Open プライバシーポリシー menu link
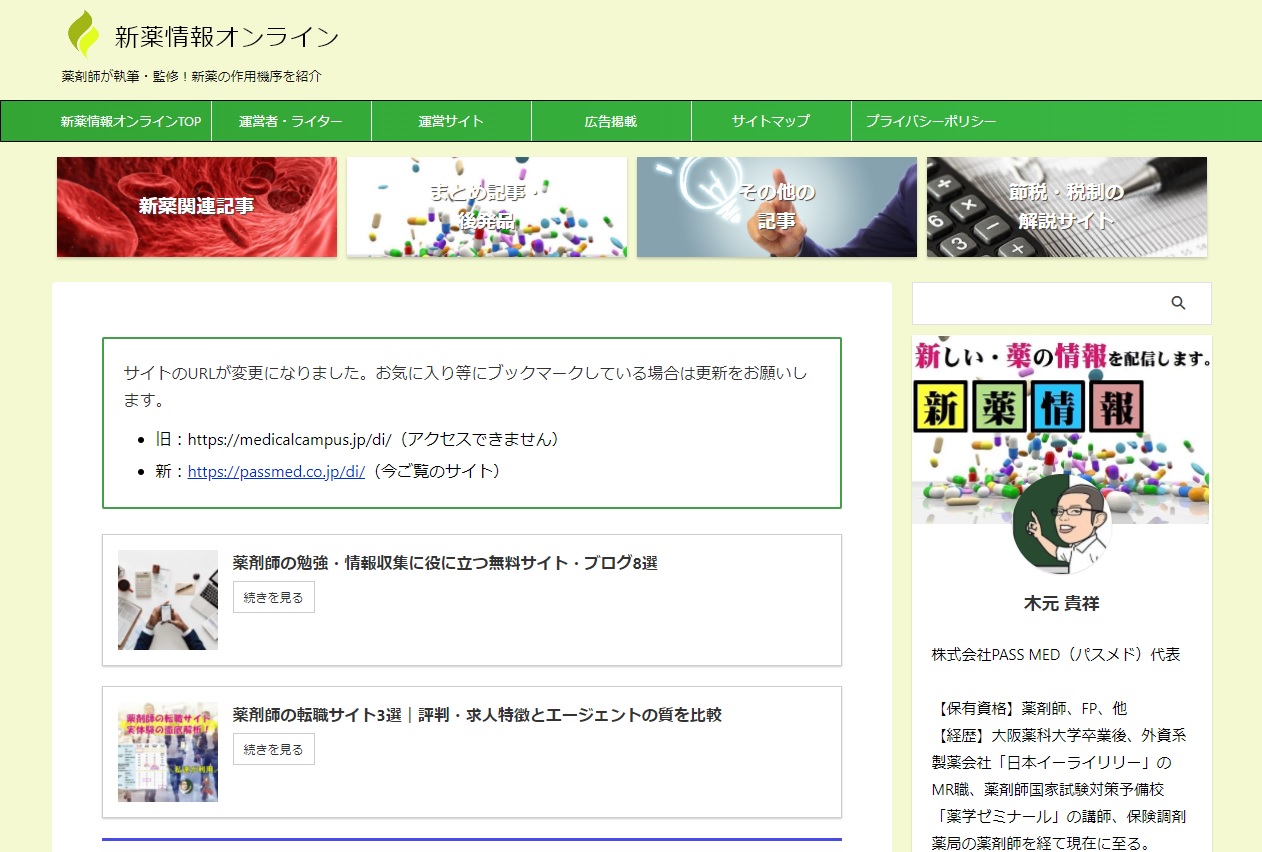Image resolution: width=1262 pixels, height=852 pixels. [x=931, y=121]
